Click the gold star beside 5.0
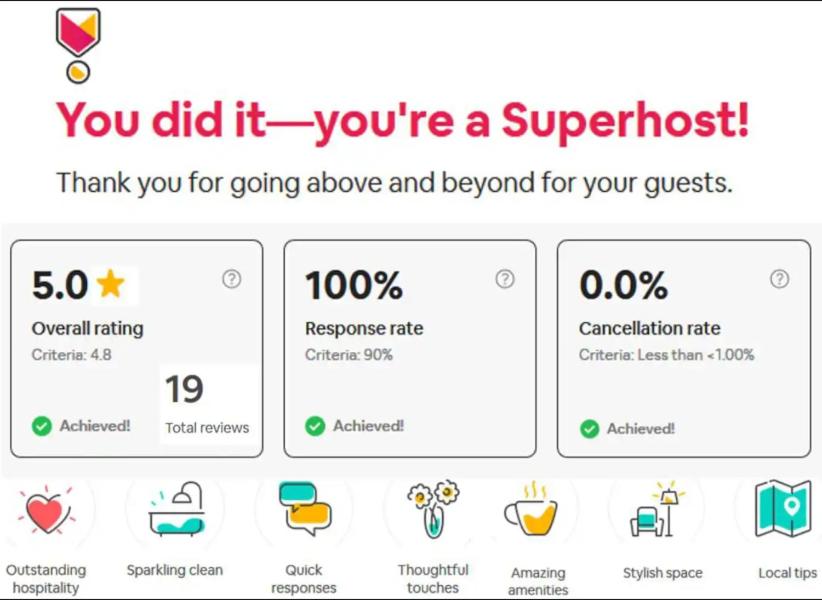Viewport: 822px width, 600px height. tap(111, 285)
